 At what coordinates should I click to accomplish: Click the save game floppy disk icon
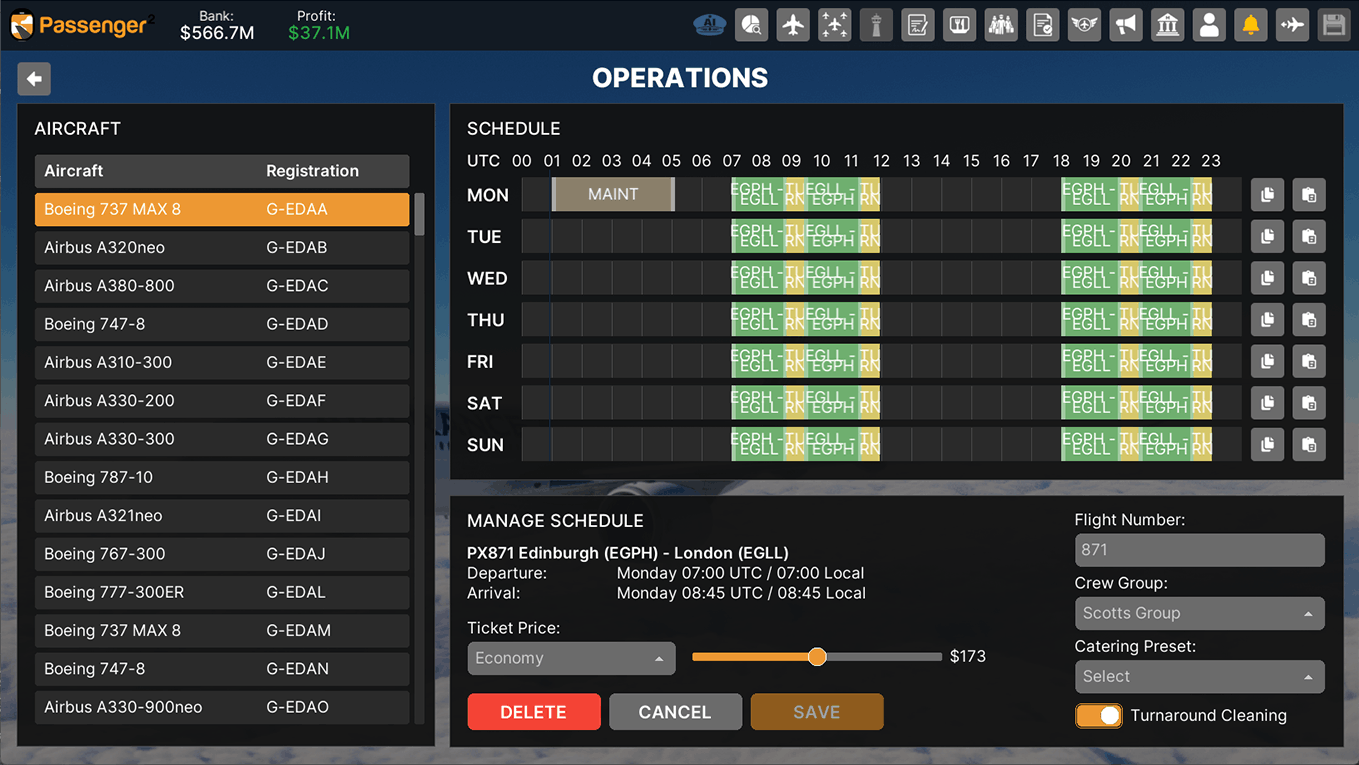[x=1333, y=25]
